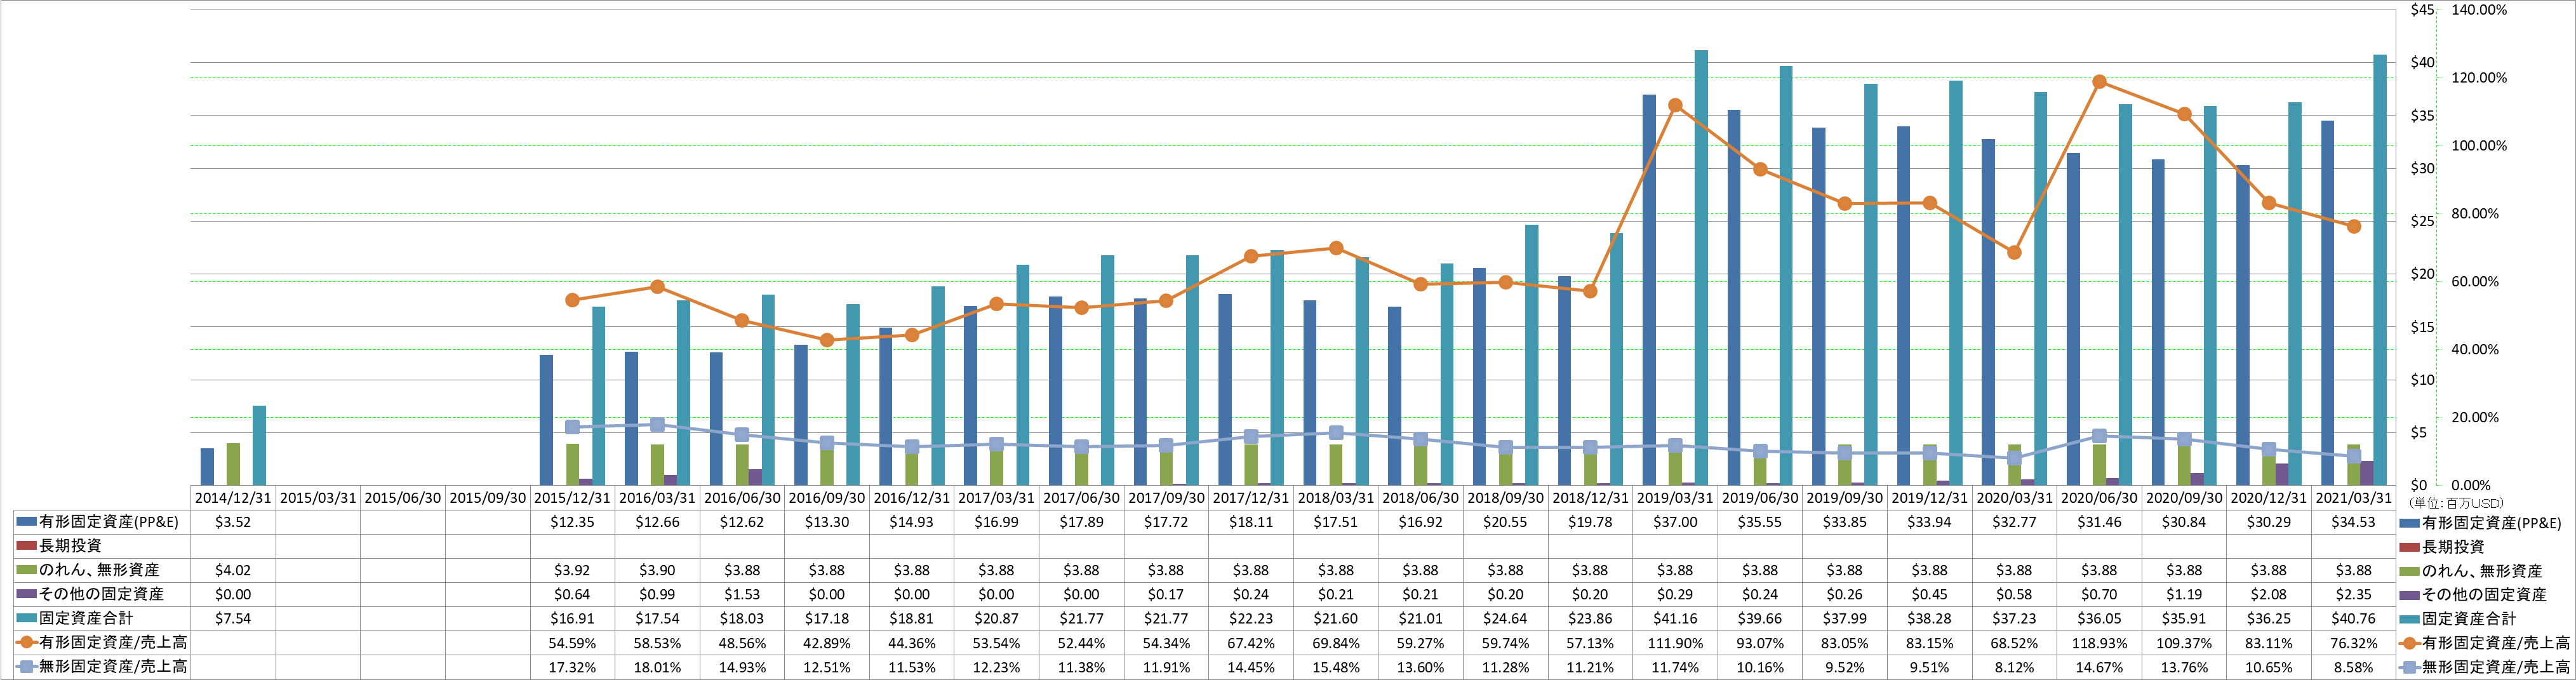The image size is (2576, 680).
Task: Click the 42.89% ratio cell
Action: tap(827, 643)
